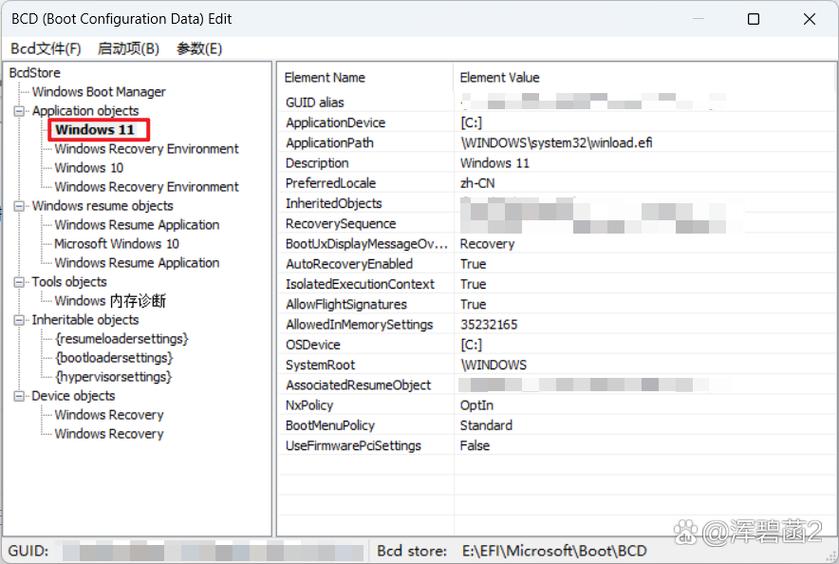Select the first Windows Recovery device entry

tap(109, 415)
